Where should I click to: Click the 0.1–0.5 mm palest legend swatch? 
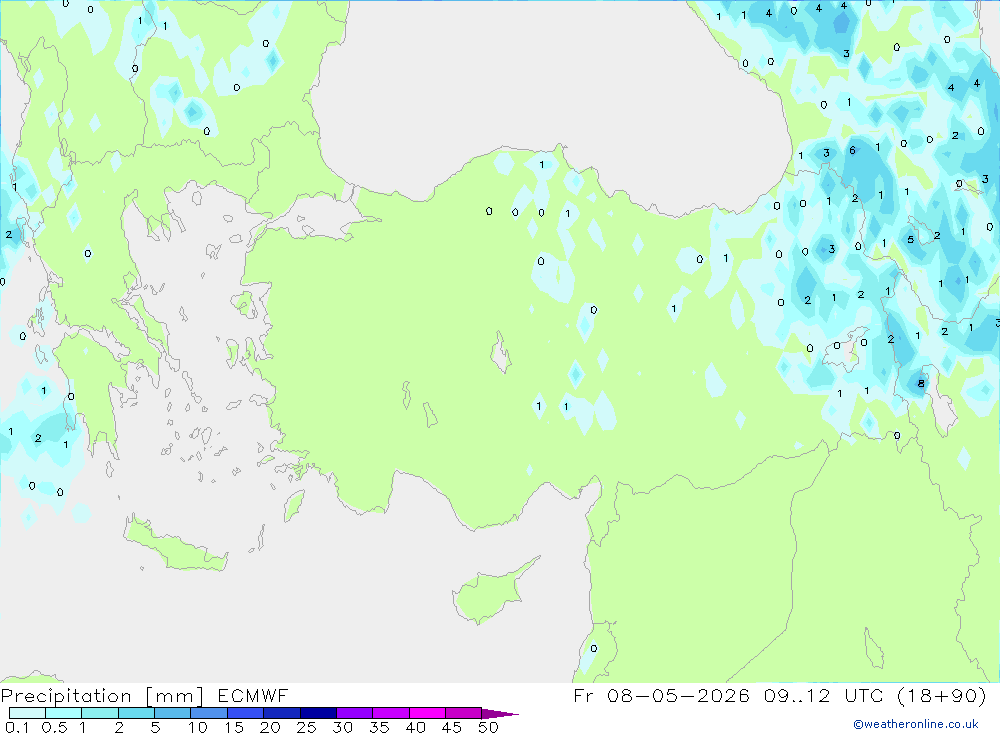tap(27, 713)
